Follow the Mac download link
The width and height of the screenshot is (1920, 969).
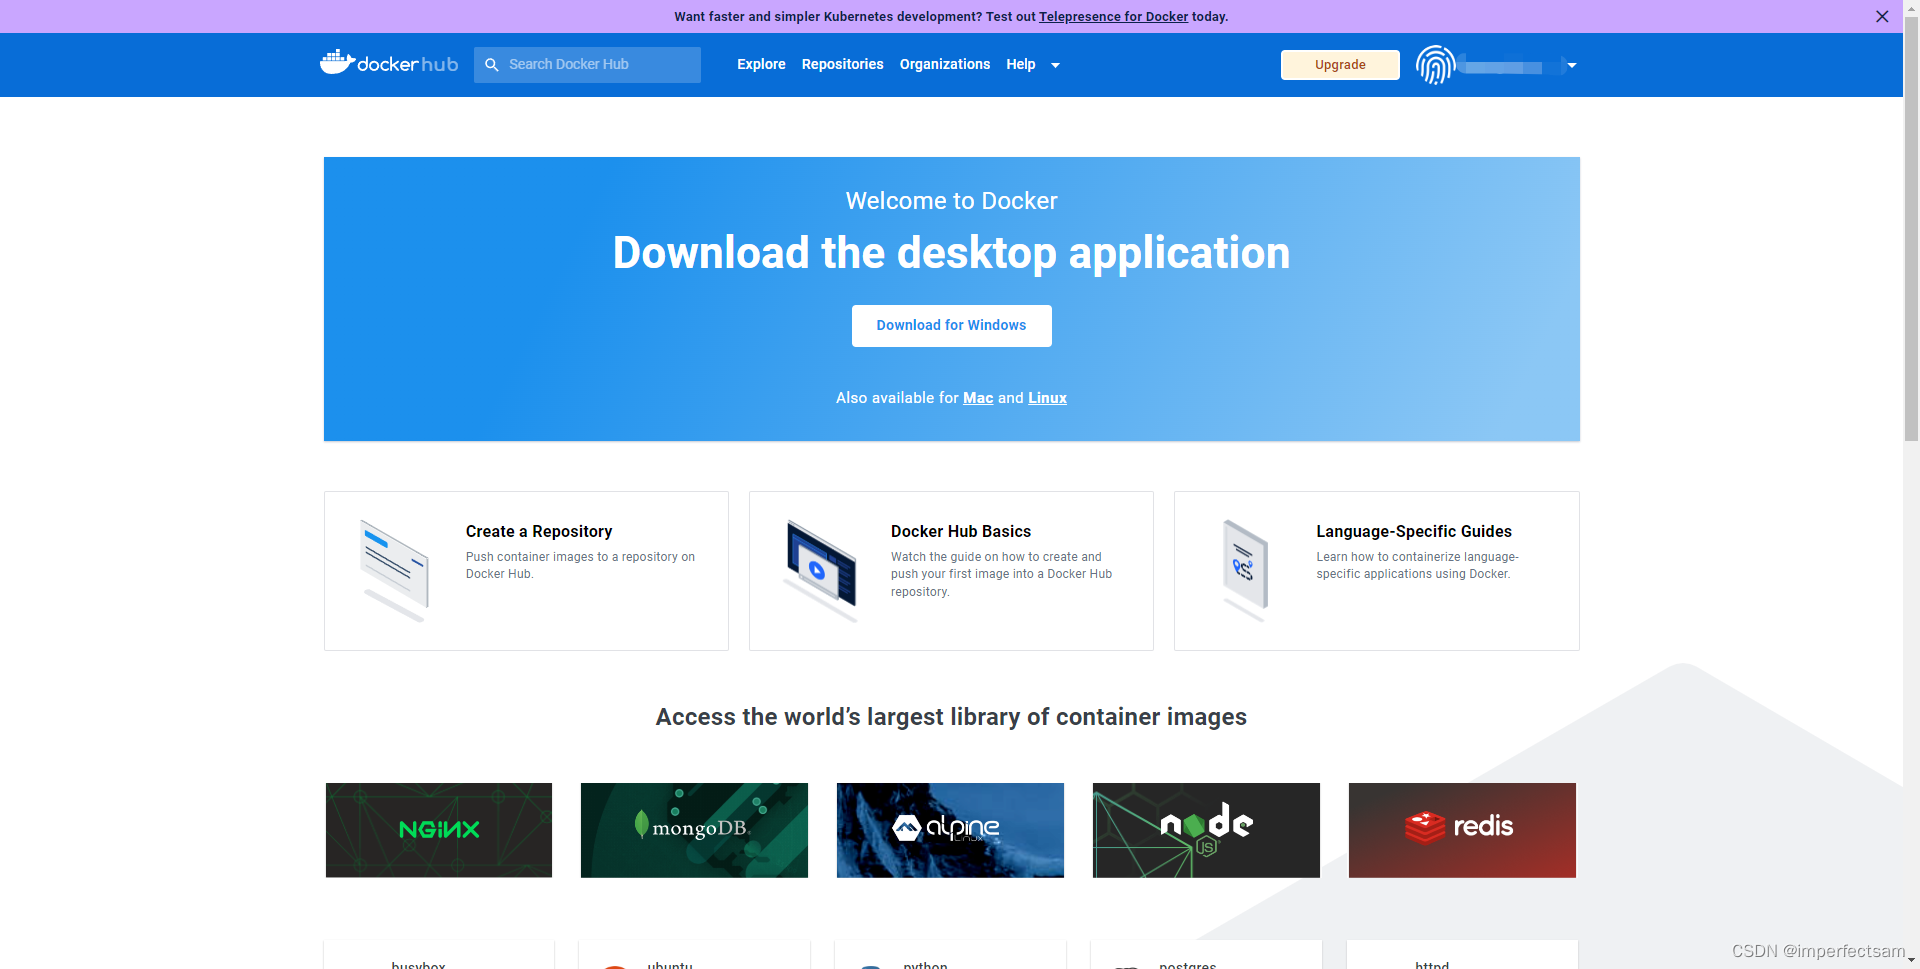point(978,398)
